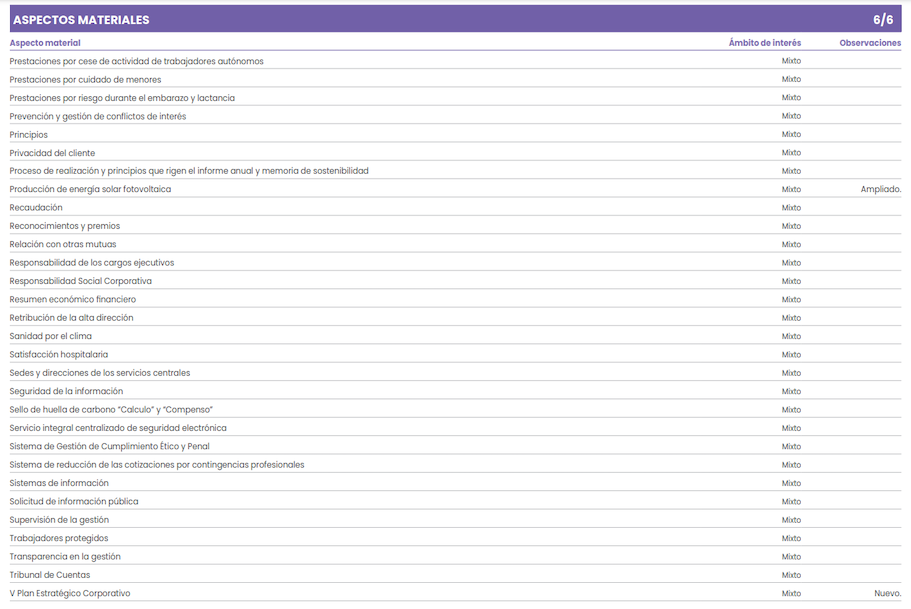This screenshot has height=609, width=911.
Task: Click 'Sistema de Gestión de Cumplimiento Ético y Penal'
Action: click(109, 446)
